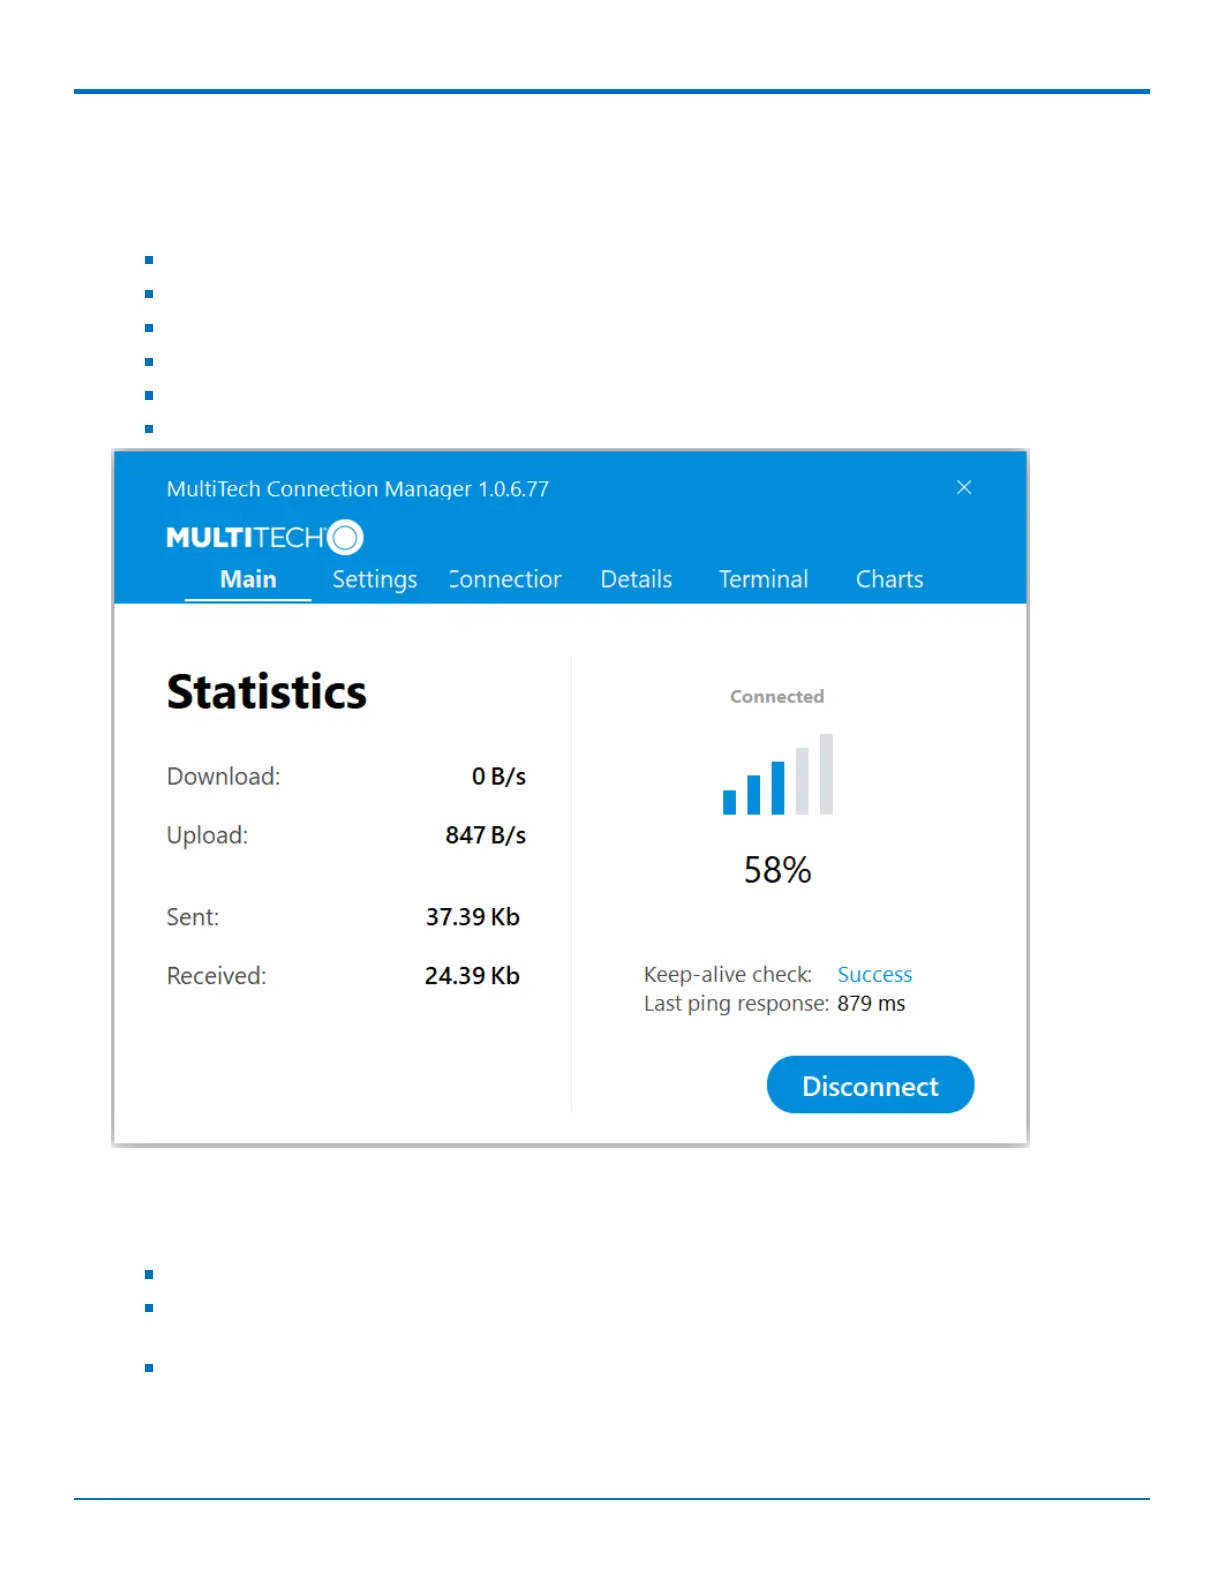Image resolution: width=1224 pixels, height=1584 pixels.
Task: Open the Connection tab
Action: (506, 579)
